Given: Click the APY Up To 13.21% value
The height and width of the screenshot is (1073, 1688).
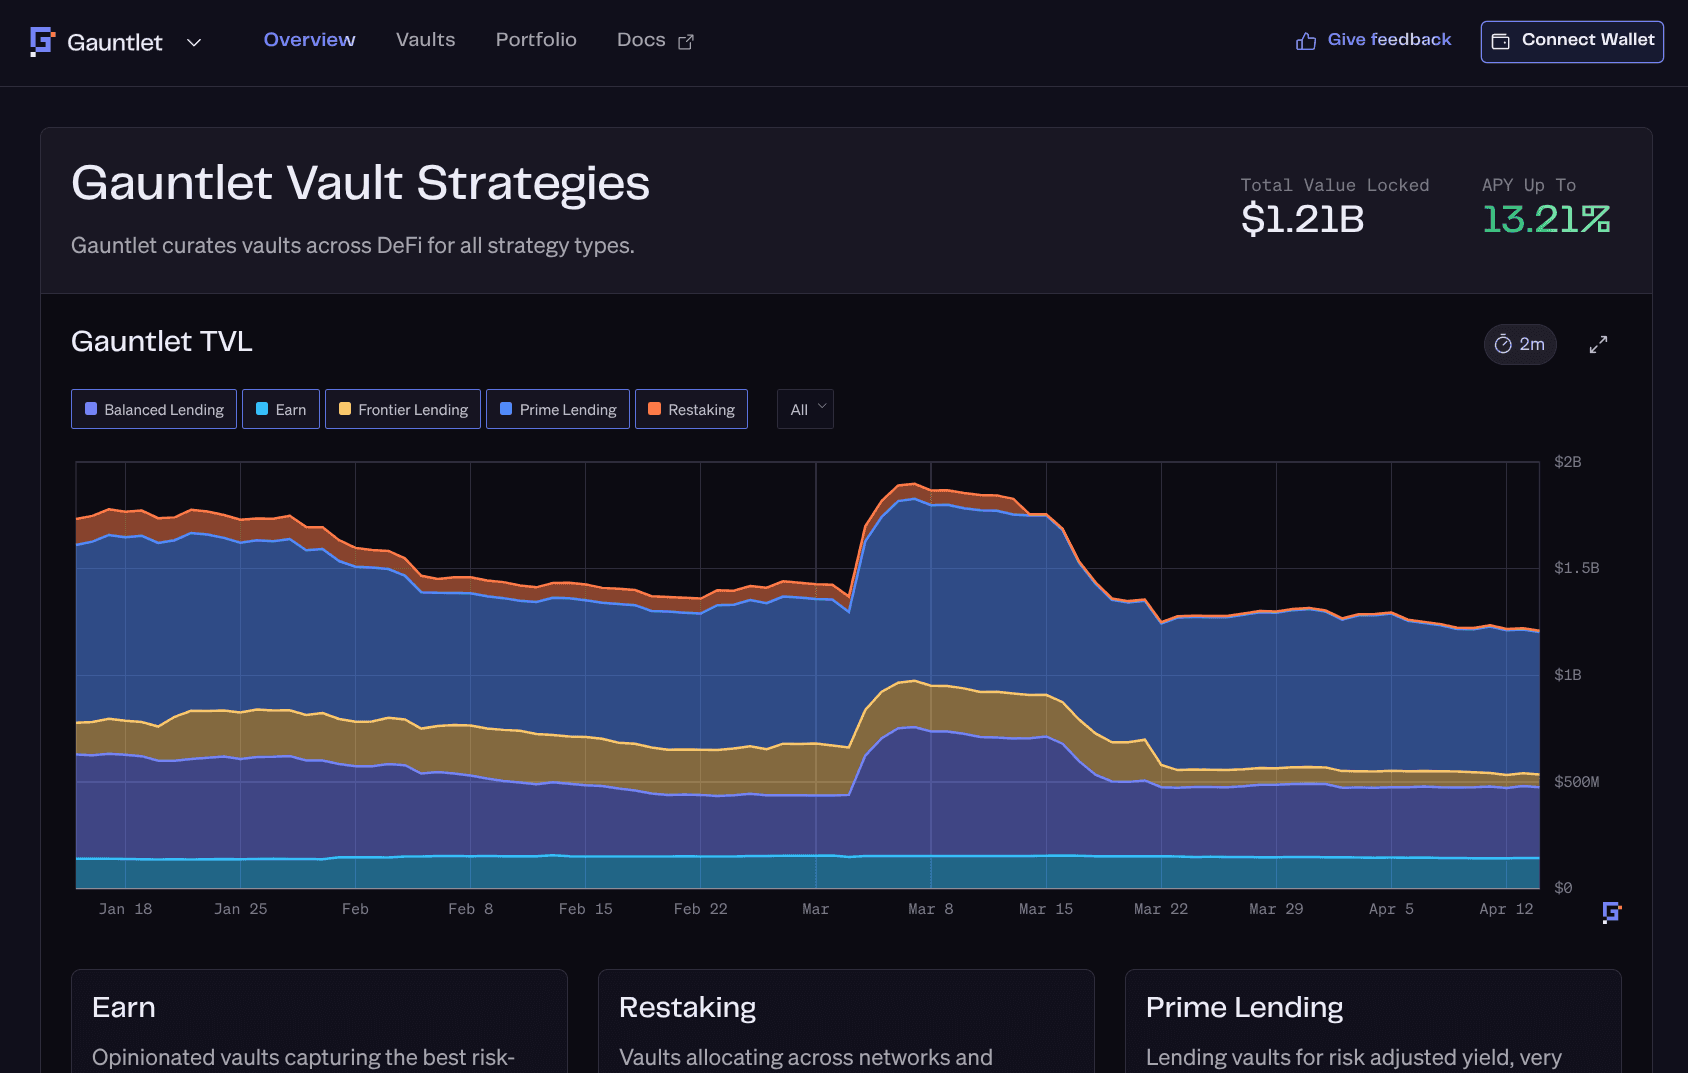Looking at the screenshot, I should click(x=1546, y=219).
